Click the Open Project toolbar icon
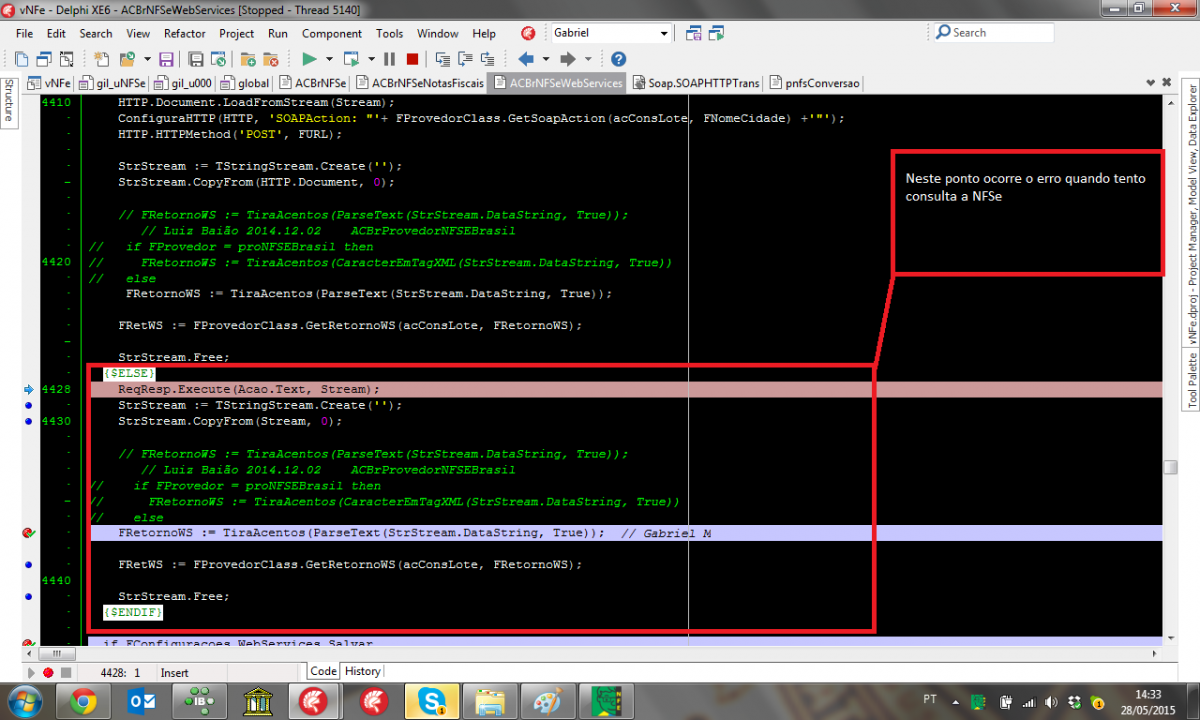The width and height of the screenshot is (1200, 720). [x=219, y=59]
